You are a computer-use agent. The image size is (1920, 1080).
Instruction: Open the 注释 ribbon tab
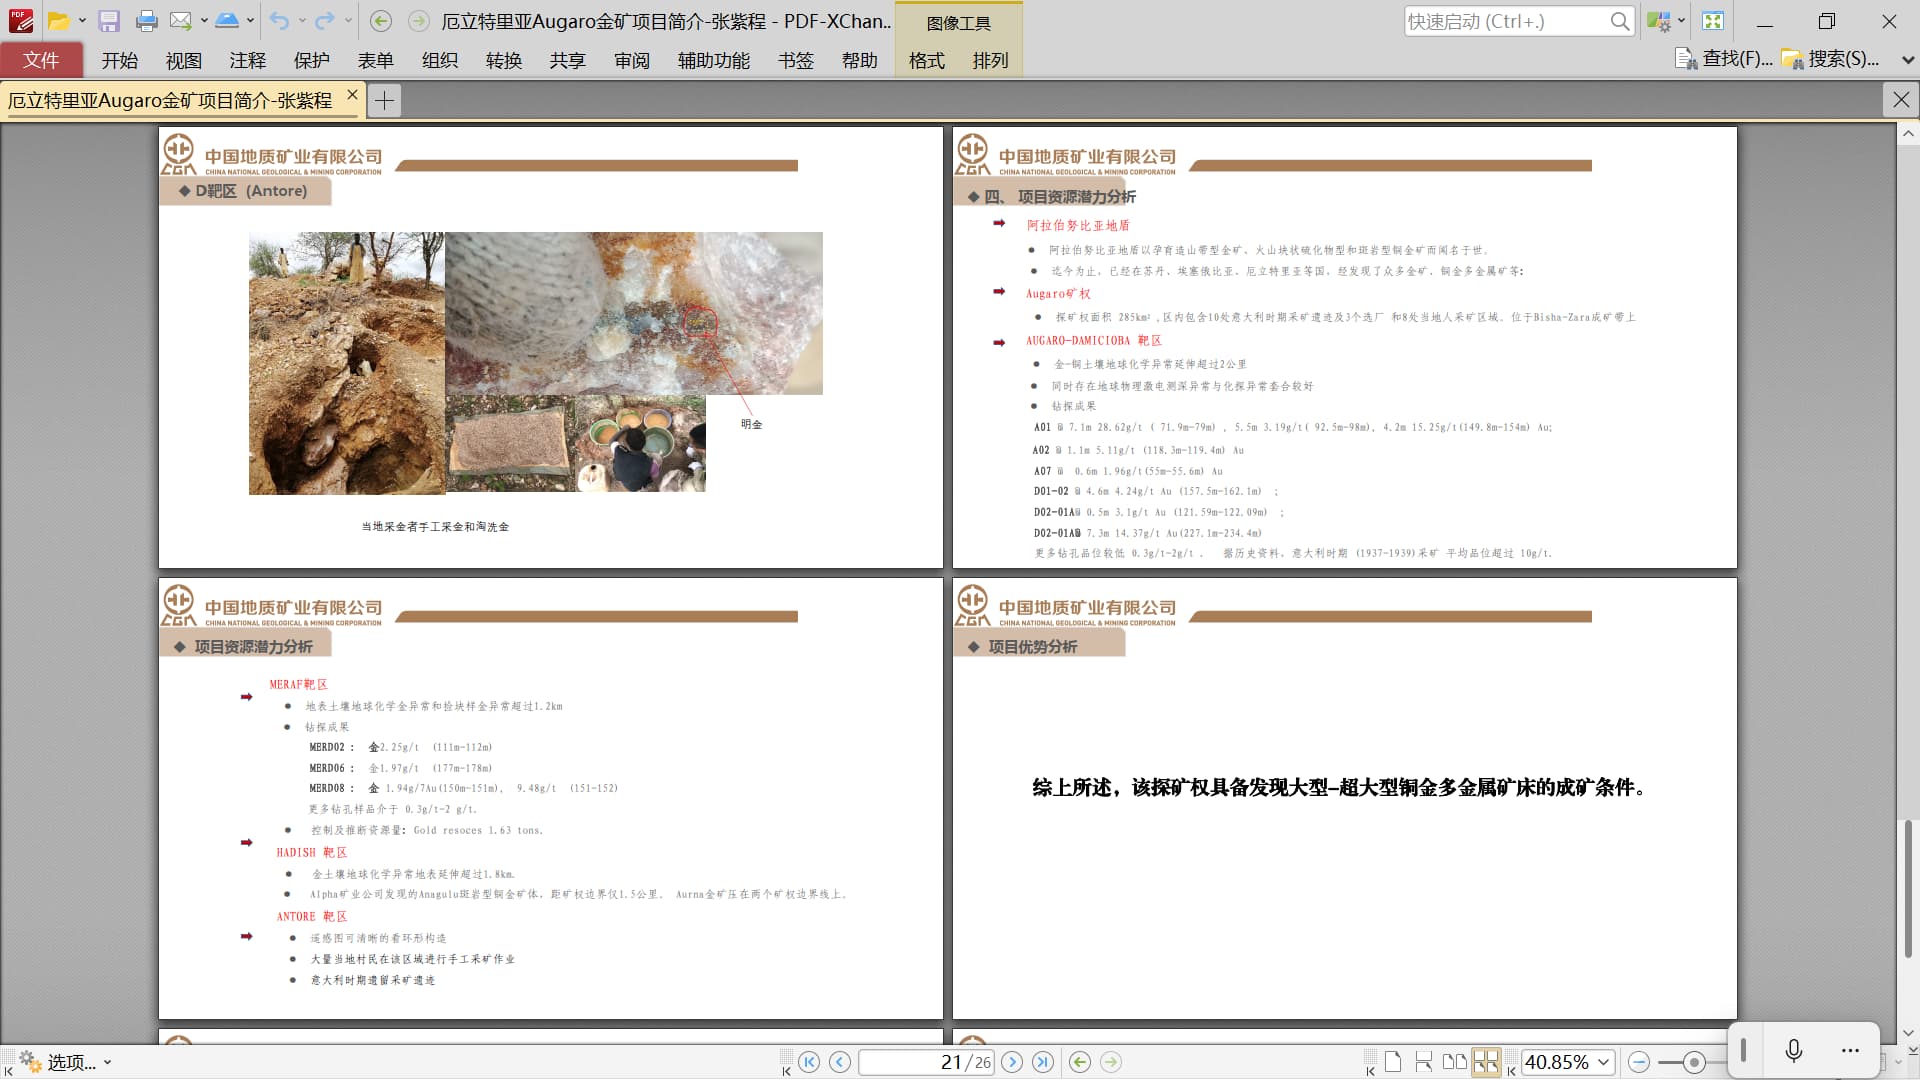pyautogui.click(x=247, y=60)
